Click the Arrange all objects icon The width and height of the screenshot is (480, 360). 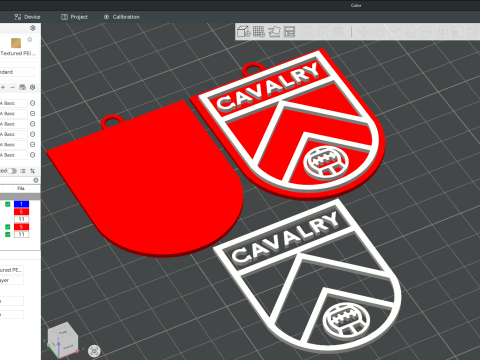pyautogui.click(x=290, y=32)
